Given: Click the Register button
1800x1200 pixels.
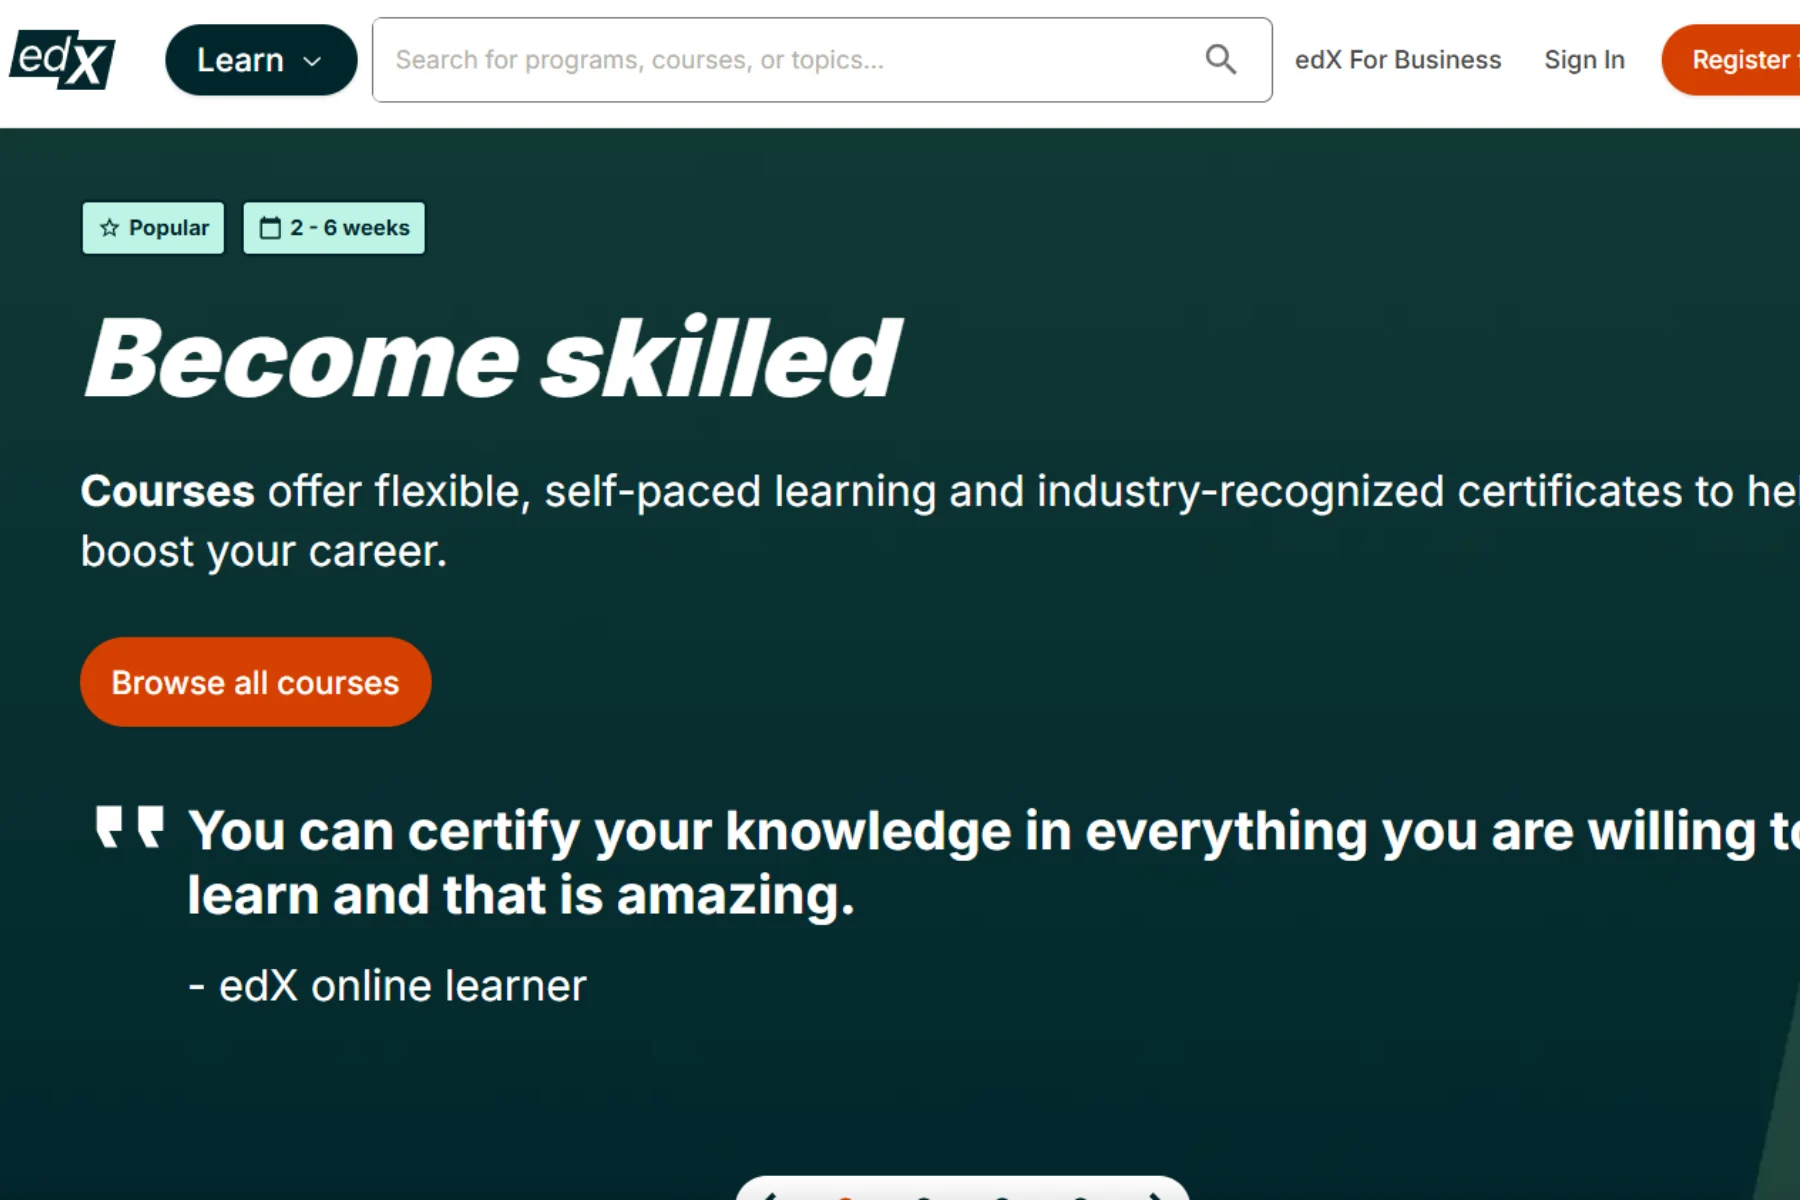Looking at the screenshot, I should [1745, 59].
